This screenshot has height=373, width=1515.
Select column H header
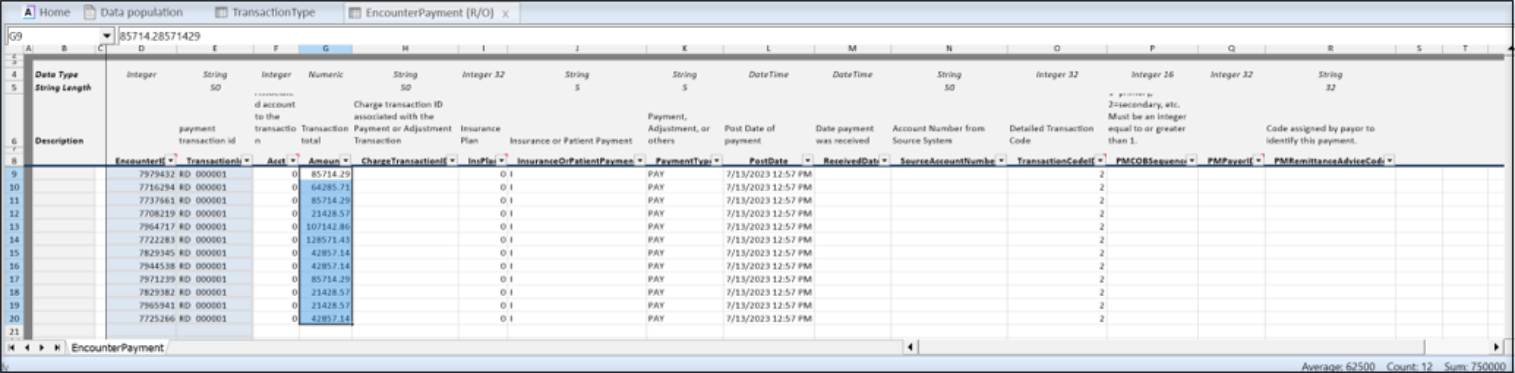click(405, 48)
